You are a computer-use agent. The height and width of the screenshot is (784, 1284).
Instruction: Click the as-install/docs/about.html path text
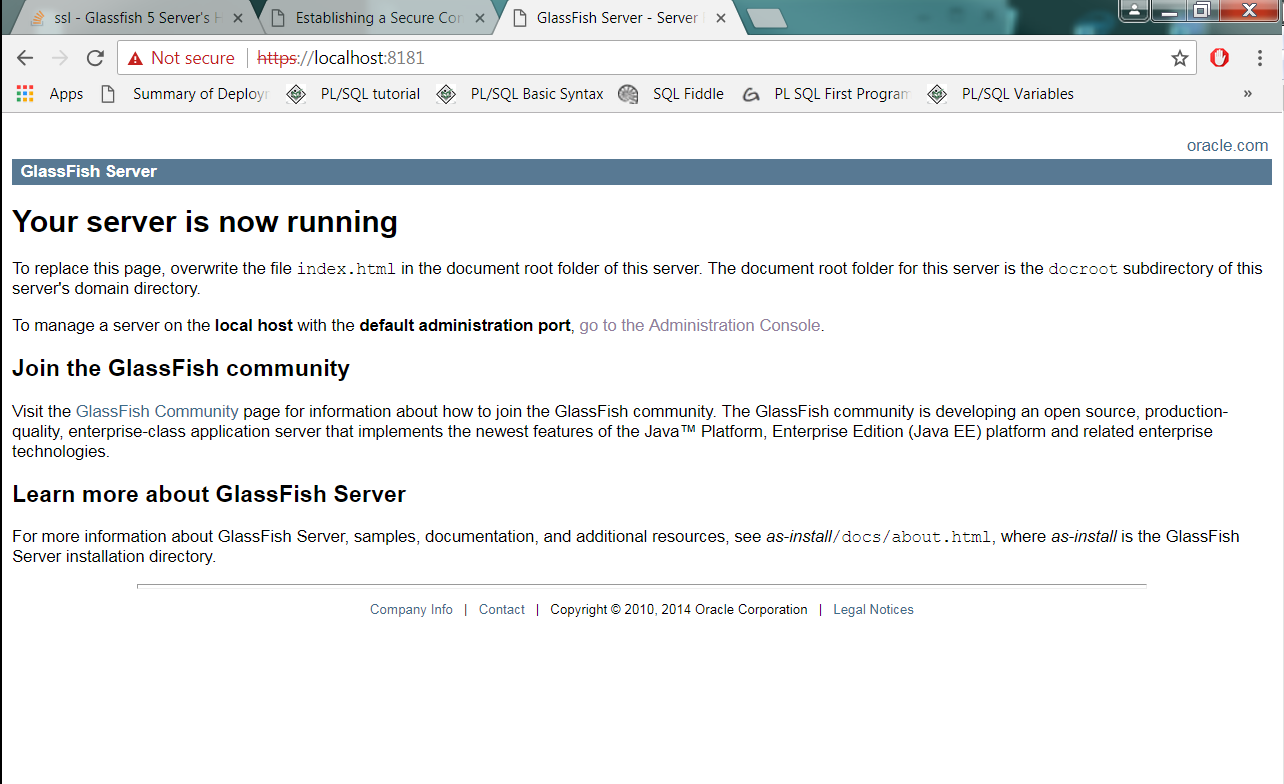(x=879, y=536)
